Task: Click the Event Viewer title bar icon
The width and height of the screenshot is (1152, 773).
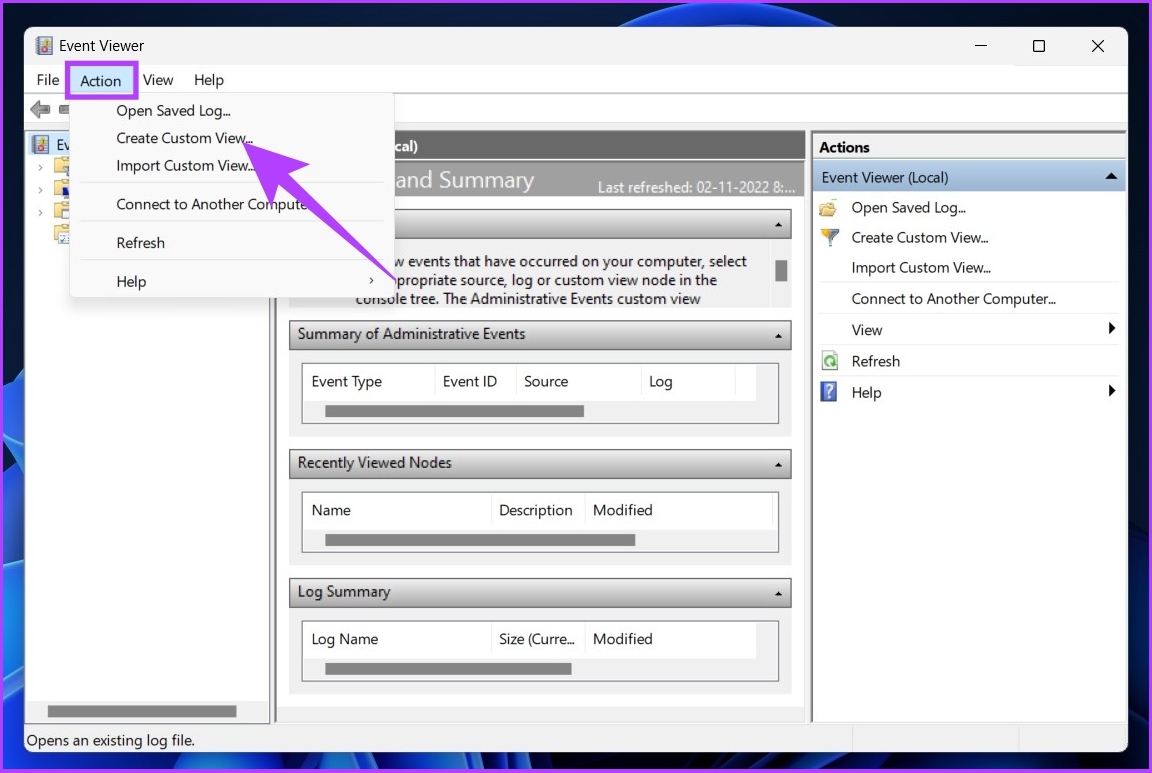Action: (44, 46)
